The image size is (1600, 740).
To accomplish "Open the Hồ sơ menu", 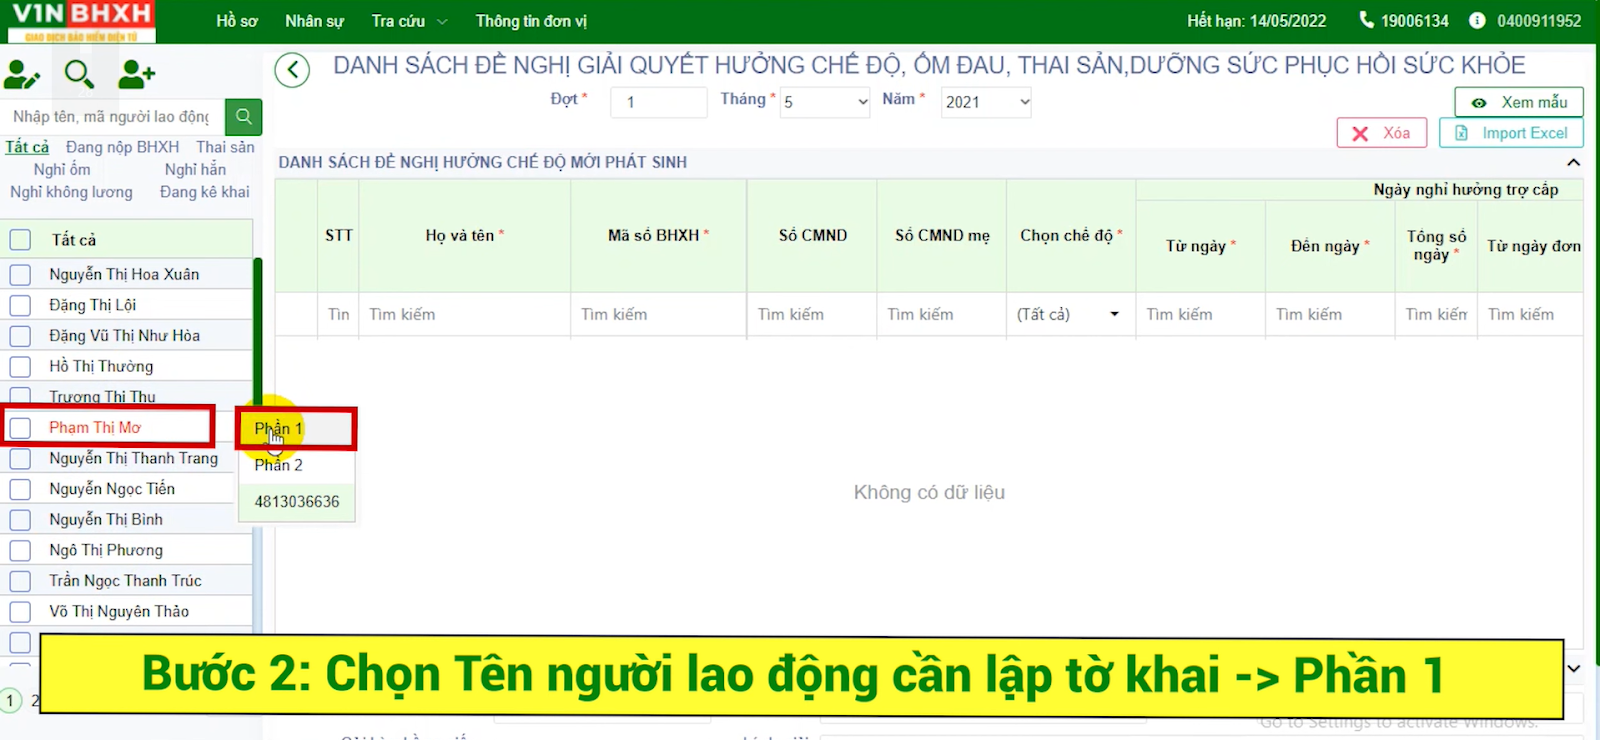I will coord(237,21).
